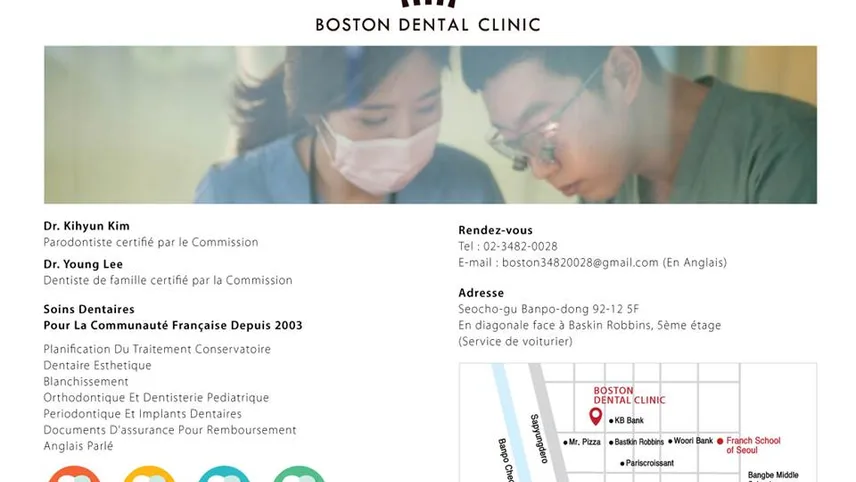The image size is (856, 482).
Task: Click 'Orthodontique Et Dentisterie Pediatrique'
Action: (156, 398)
